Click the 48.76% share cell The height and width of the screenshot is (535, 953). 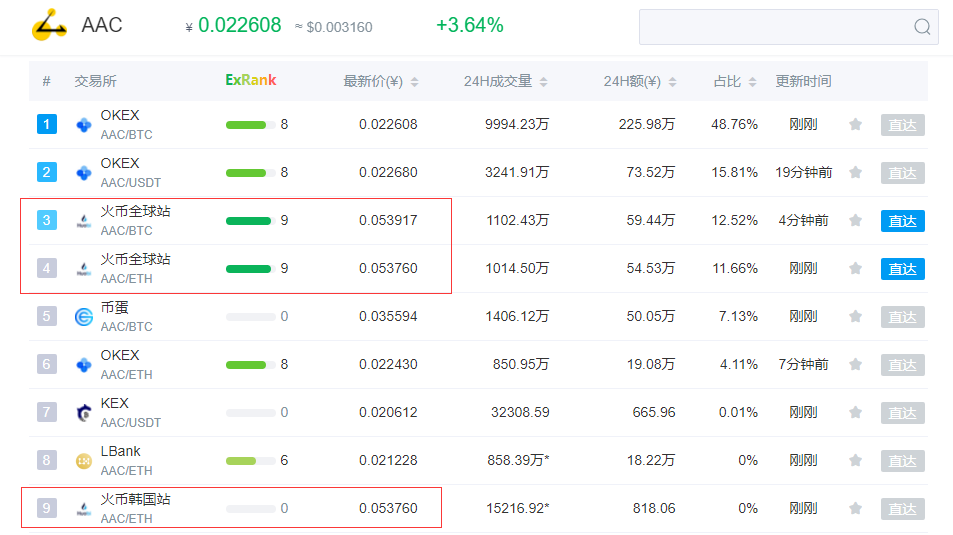click(734, 125)
